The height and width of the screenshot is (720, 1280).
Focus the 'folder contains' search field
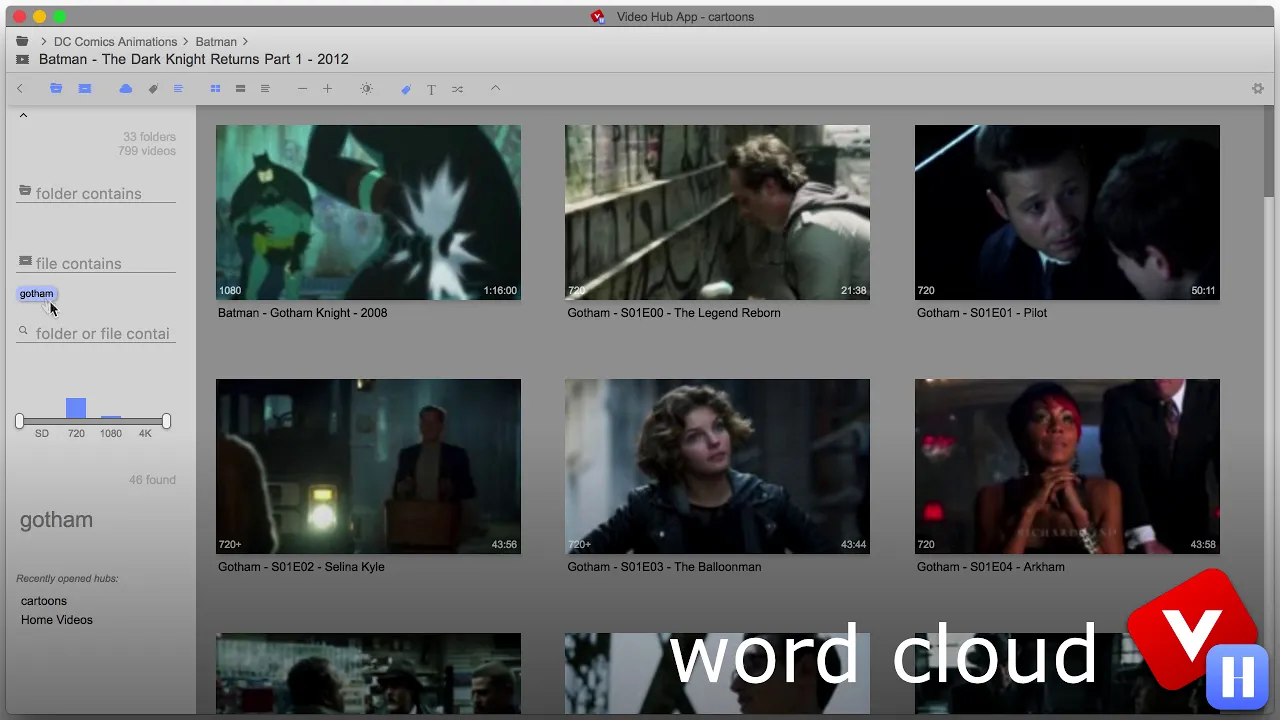click(96, 193)
